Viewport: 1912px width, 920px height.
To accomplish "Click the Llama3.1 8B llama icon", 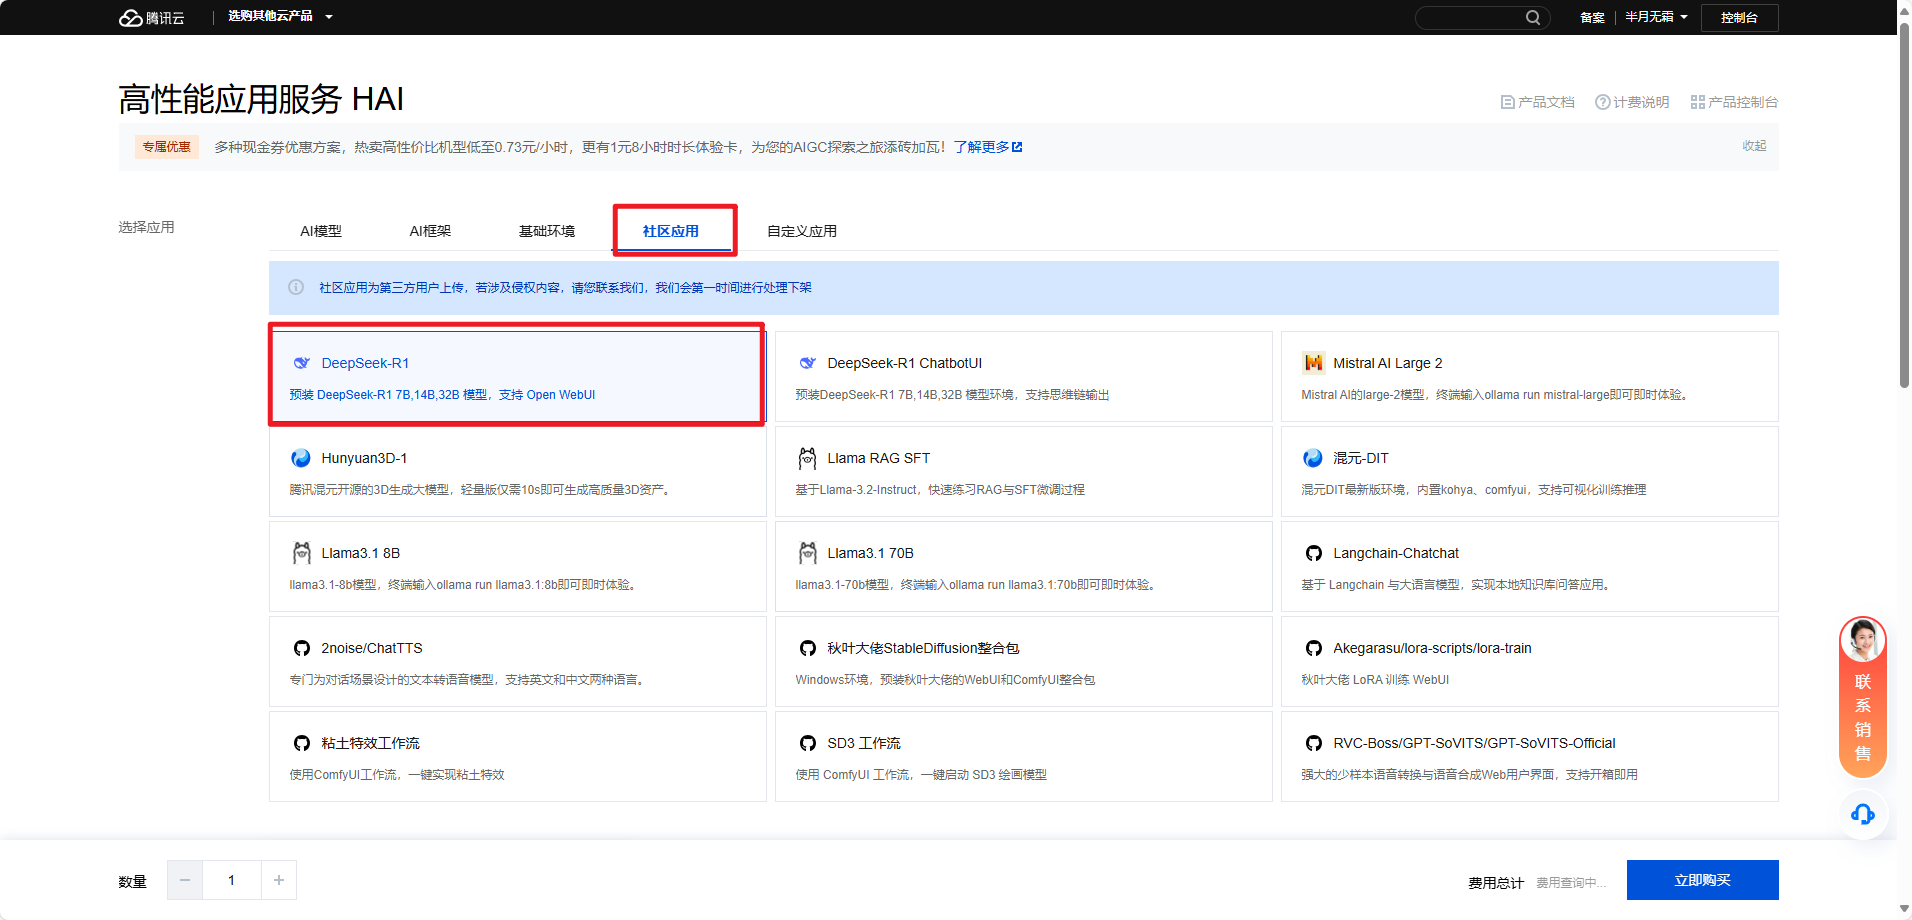I will point(301,553).
